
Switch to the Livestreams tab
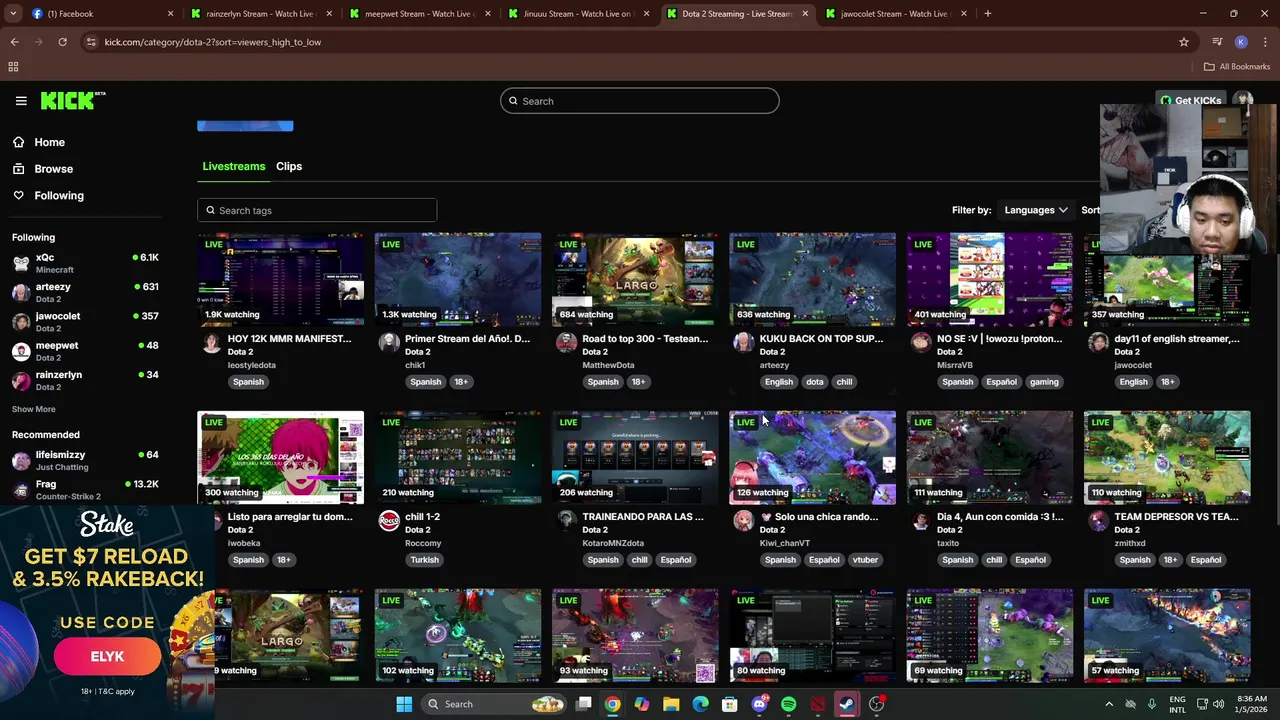pyautogui.click(x=234, y=166)
